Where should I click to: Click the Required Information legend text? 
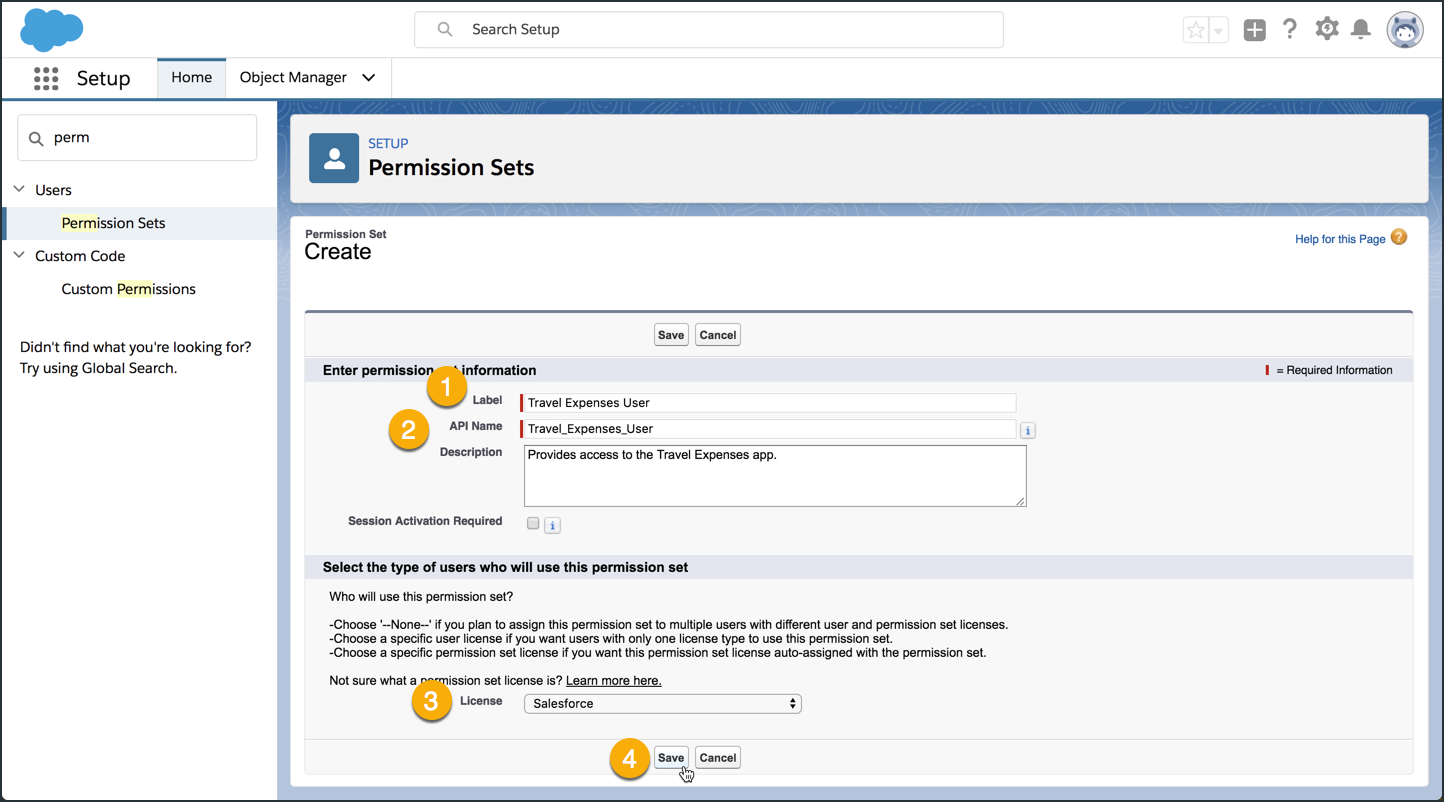click(x=1334, y=370)
